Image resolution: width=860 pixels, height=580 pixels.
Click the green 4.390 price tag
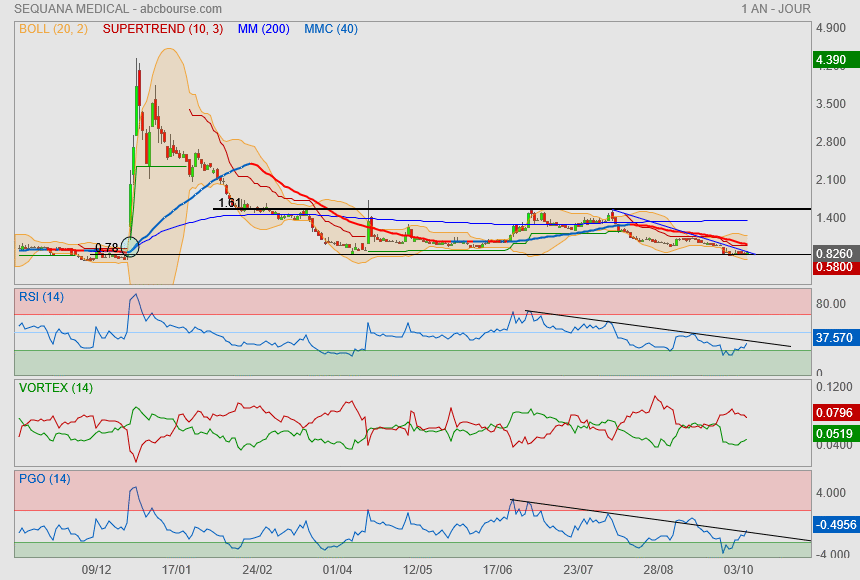[x=834, y=61]
